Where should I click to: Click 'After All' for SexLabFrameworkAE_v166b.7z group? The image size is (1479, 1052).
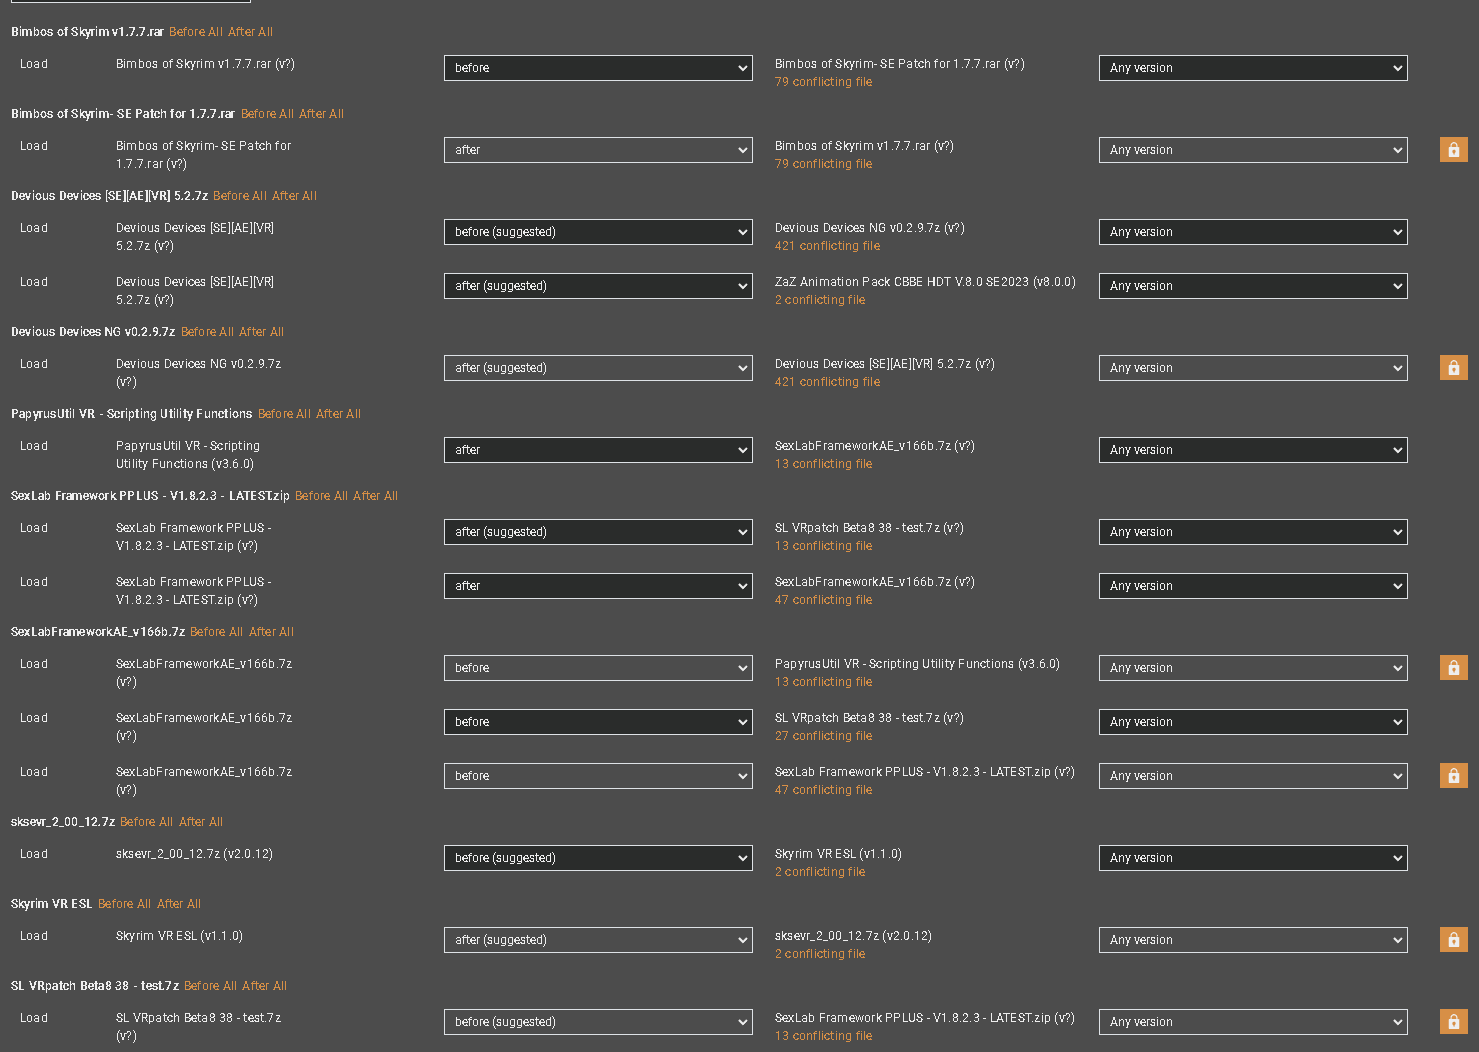(271, 632)
